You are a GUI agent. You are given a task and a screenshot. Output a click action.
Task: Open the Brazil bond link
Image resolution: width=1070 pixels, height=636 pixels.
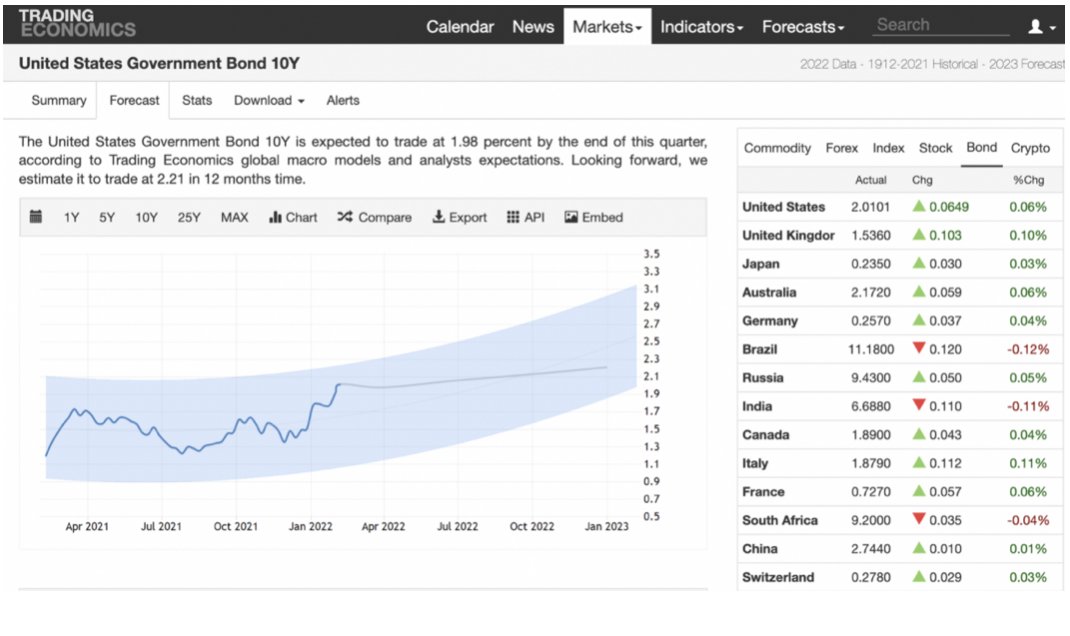[x=760, y=349]
